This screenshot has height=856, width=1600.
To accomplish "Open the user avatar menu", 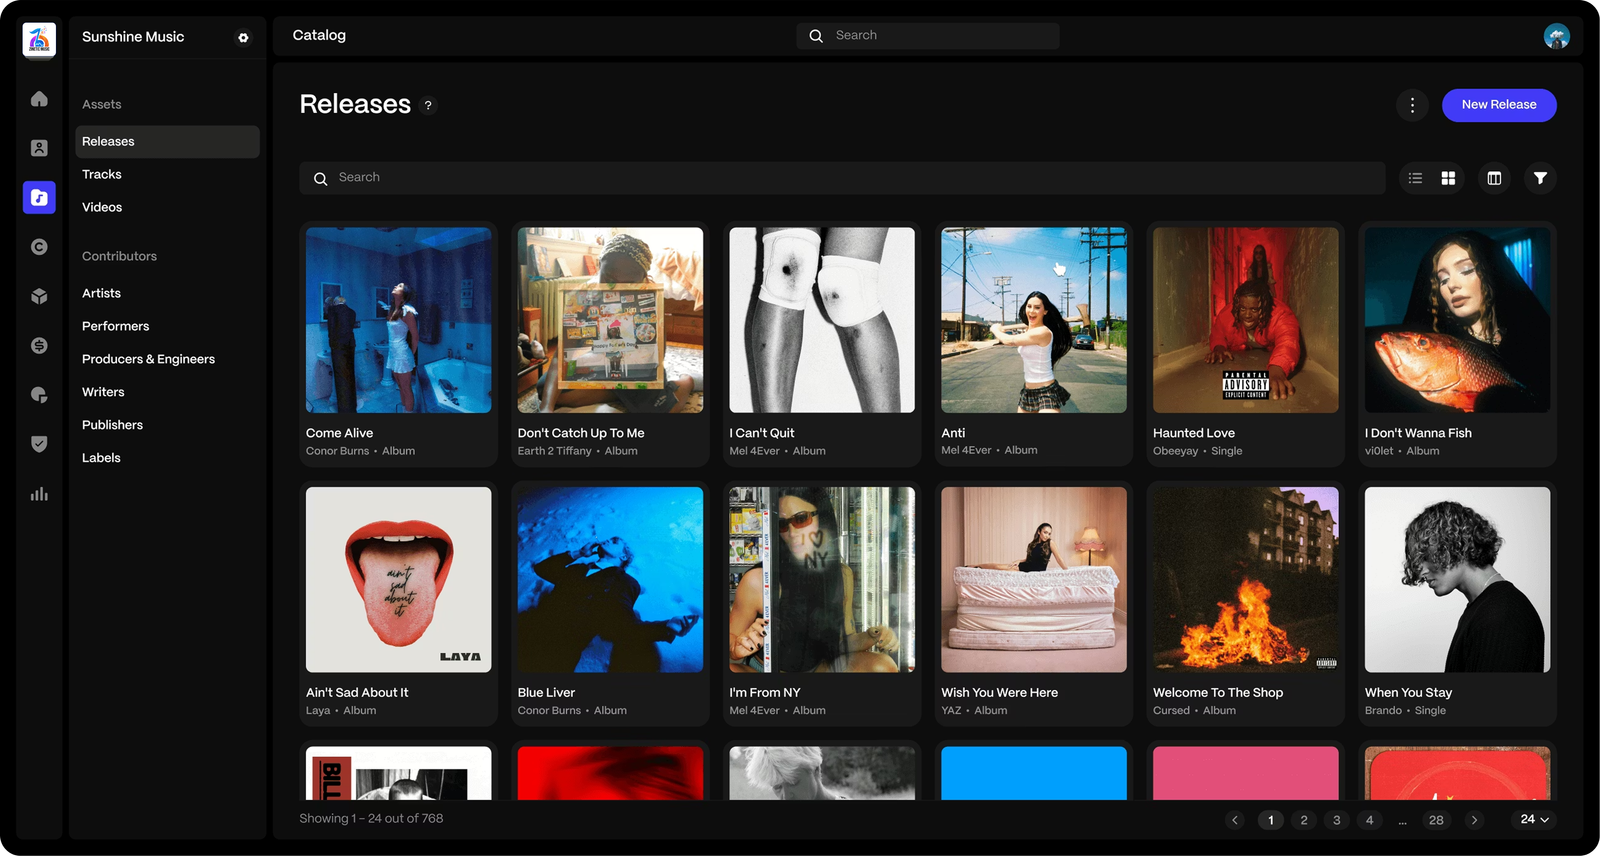I will [1556, 37].
